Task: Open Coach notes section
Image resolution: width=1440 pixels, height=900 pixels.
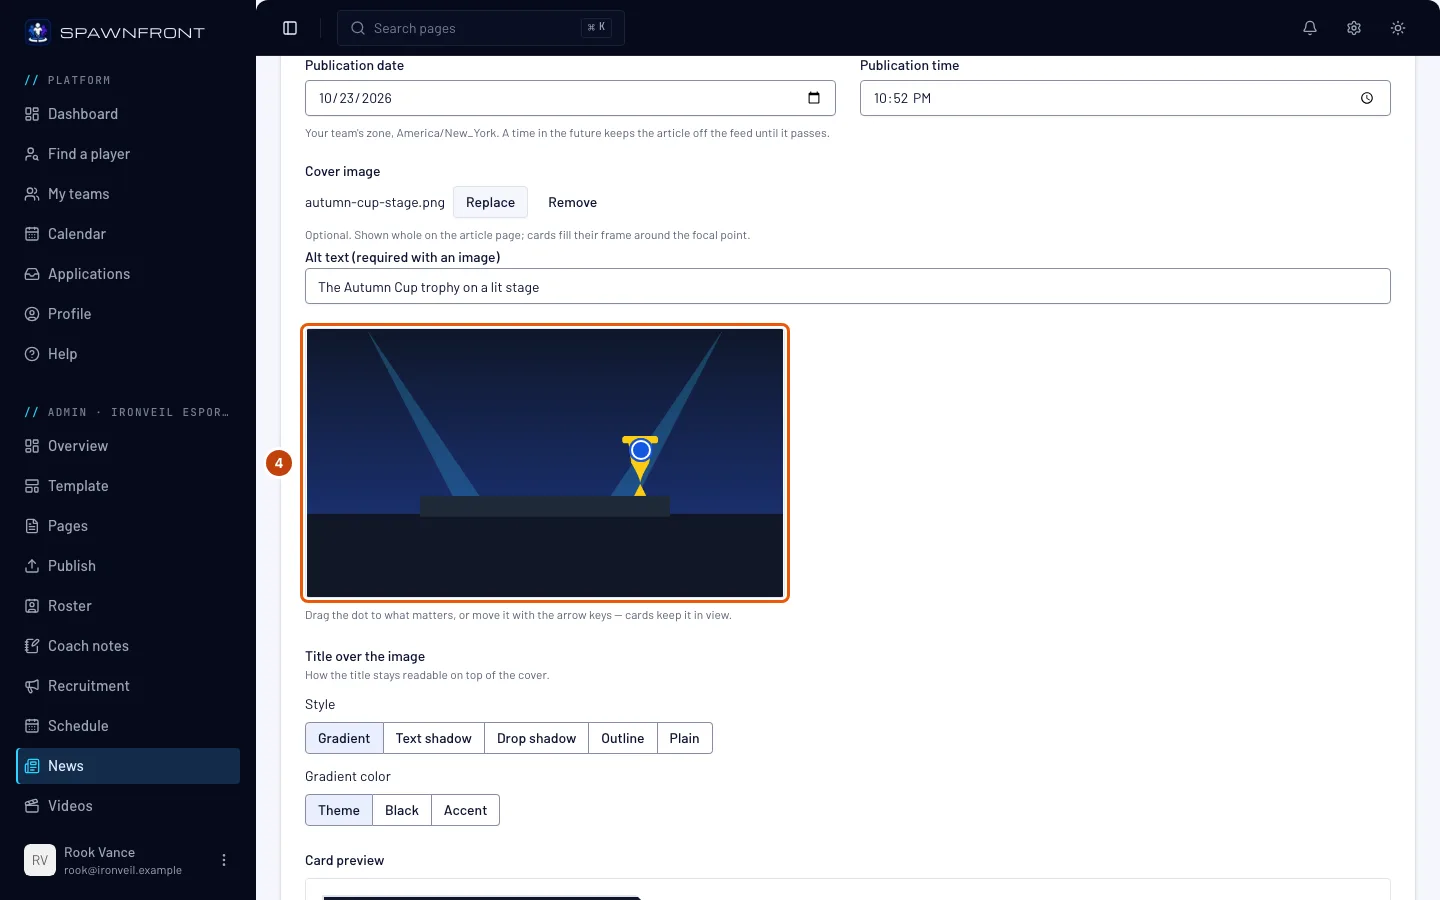Action: [x=128, y=646]
